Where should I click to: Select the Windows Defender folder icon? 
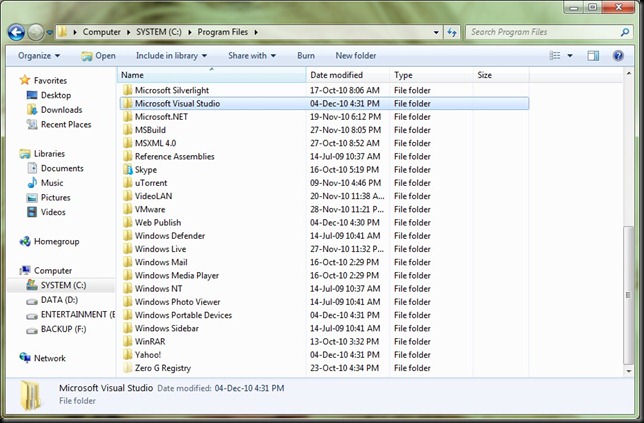tap(128, 235)
